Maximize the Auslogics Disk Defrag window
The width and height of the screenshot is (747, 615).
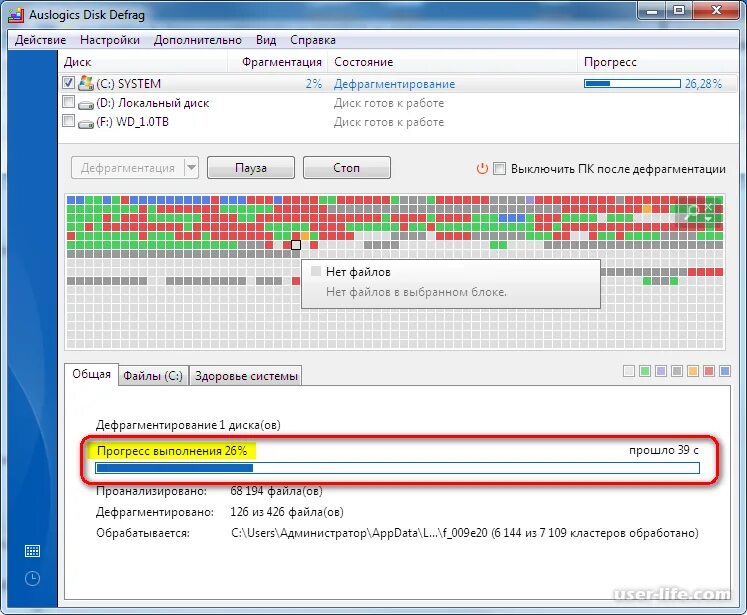click(x=679, y=11)
